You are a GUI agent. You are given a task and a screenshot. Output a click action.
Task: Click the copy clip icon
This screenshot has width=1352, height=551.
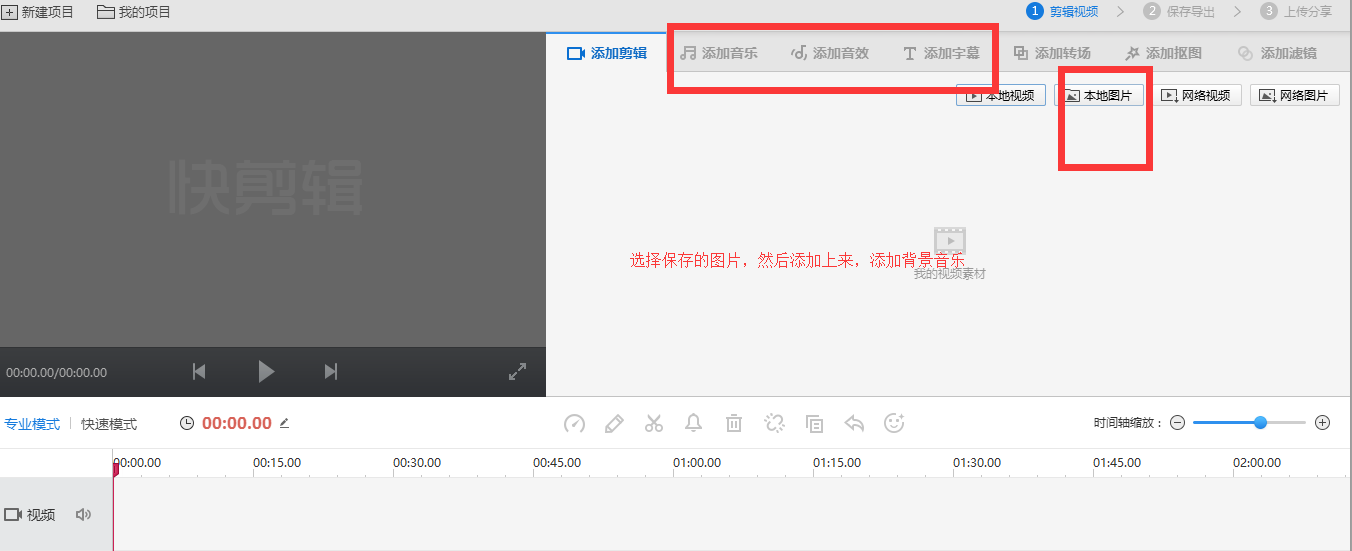[x=814, y=423]
